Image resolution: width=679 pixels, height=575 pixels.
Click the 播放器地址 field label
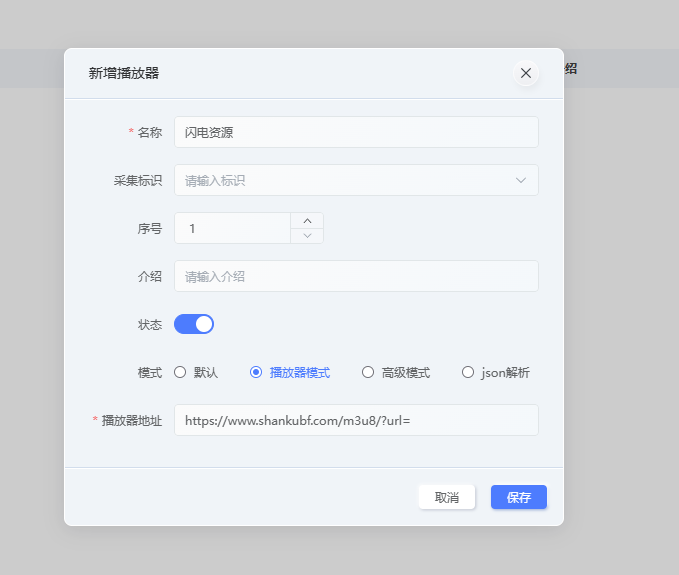[x=131, y=420]
